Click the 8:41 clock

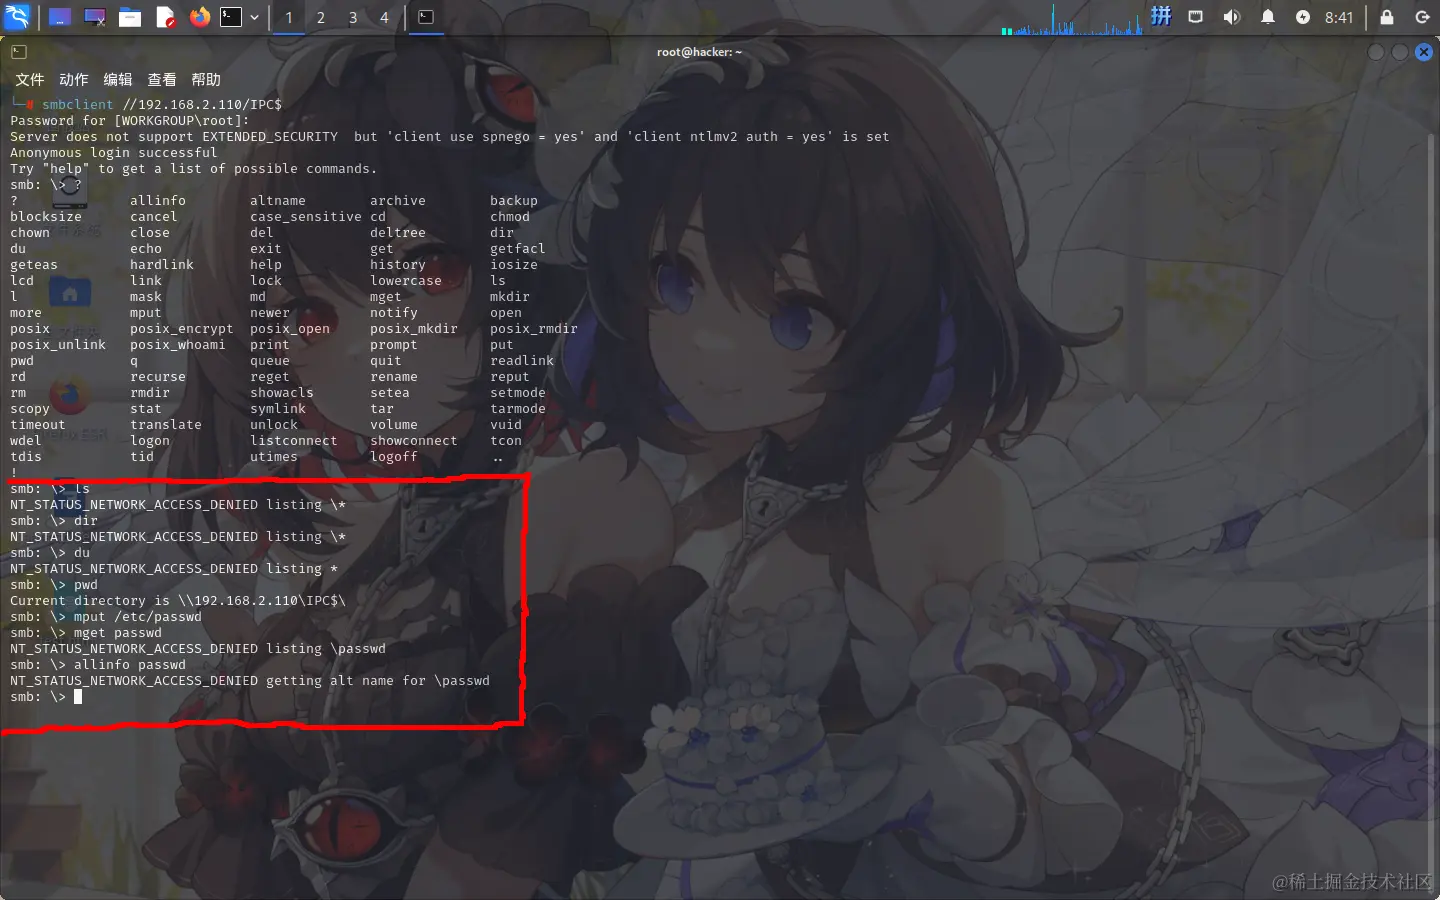point(1339,17)
